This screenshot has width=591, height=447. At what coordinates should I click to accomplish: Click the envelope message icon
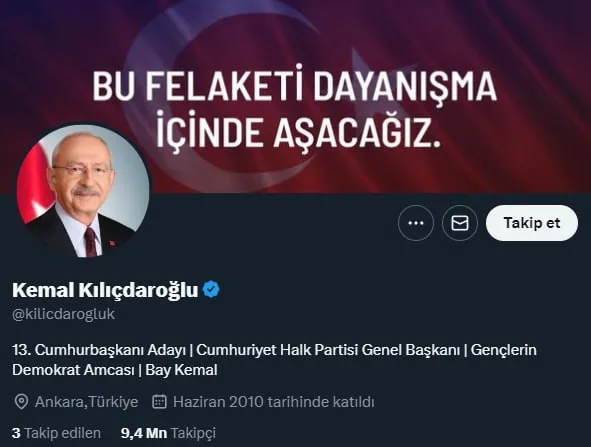click(460, 223)
